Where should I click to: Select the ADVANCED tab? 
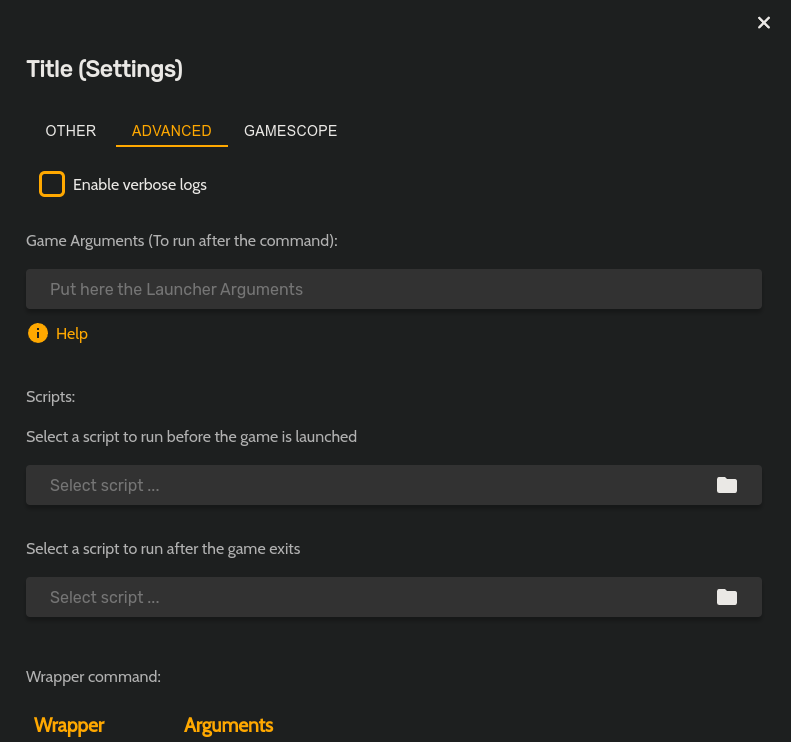[x=172, y=131]
